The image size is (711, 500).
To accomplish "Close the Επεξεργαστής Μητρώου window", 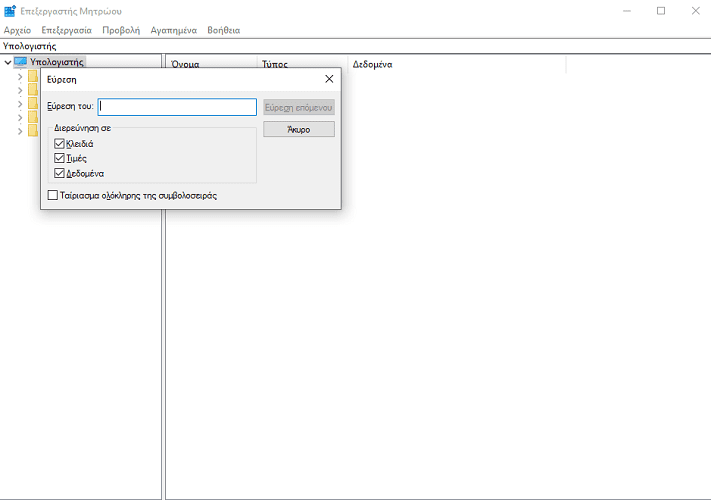I will (696, 11).
